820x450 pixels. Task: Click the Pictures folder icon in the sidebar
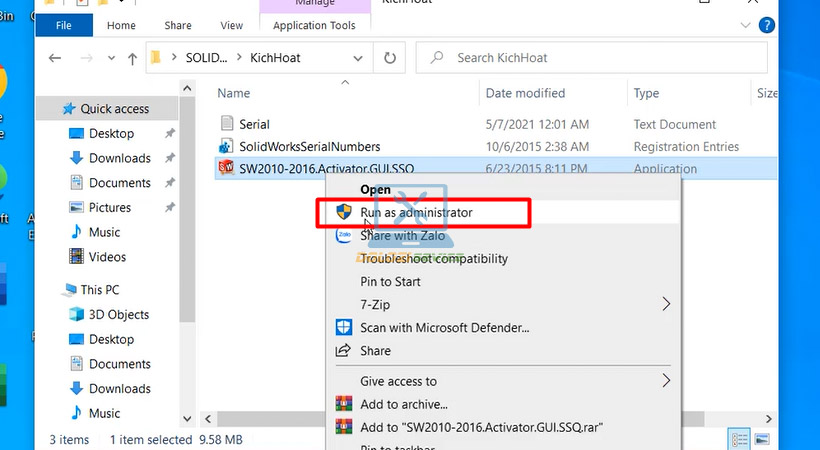[x=76, y=207]
